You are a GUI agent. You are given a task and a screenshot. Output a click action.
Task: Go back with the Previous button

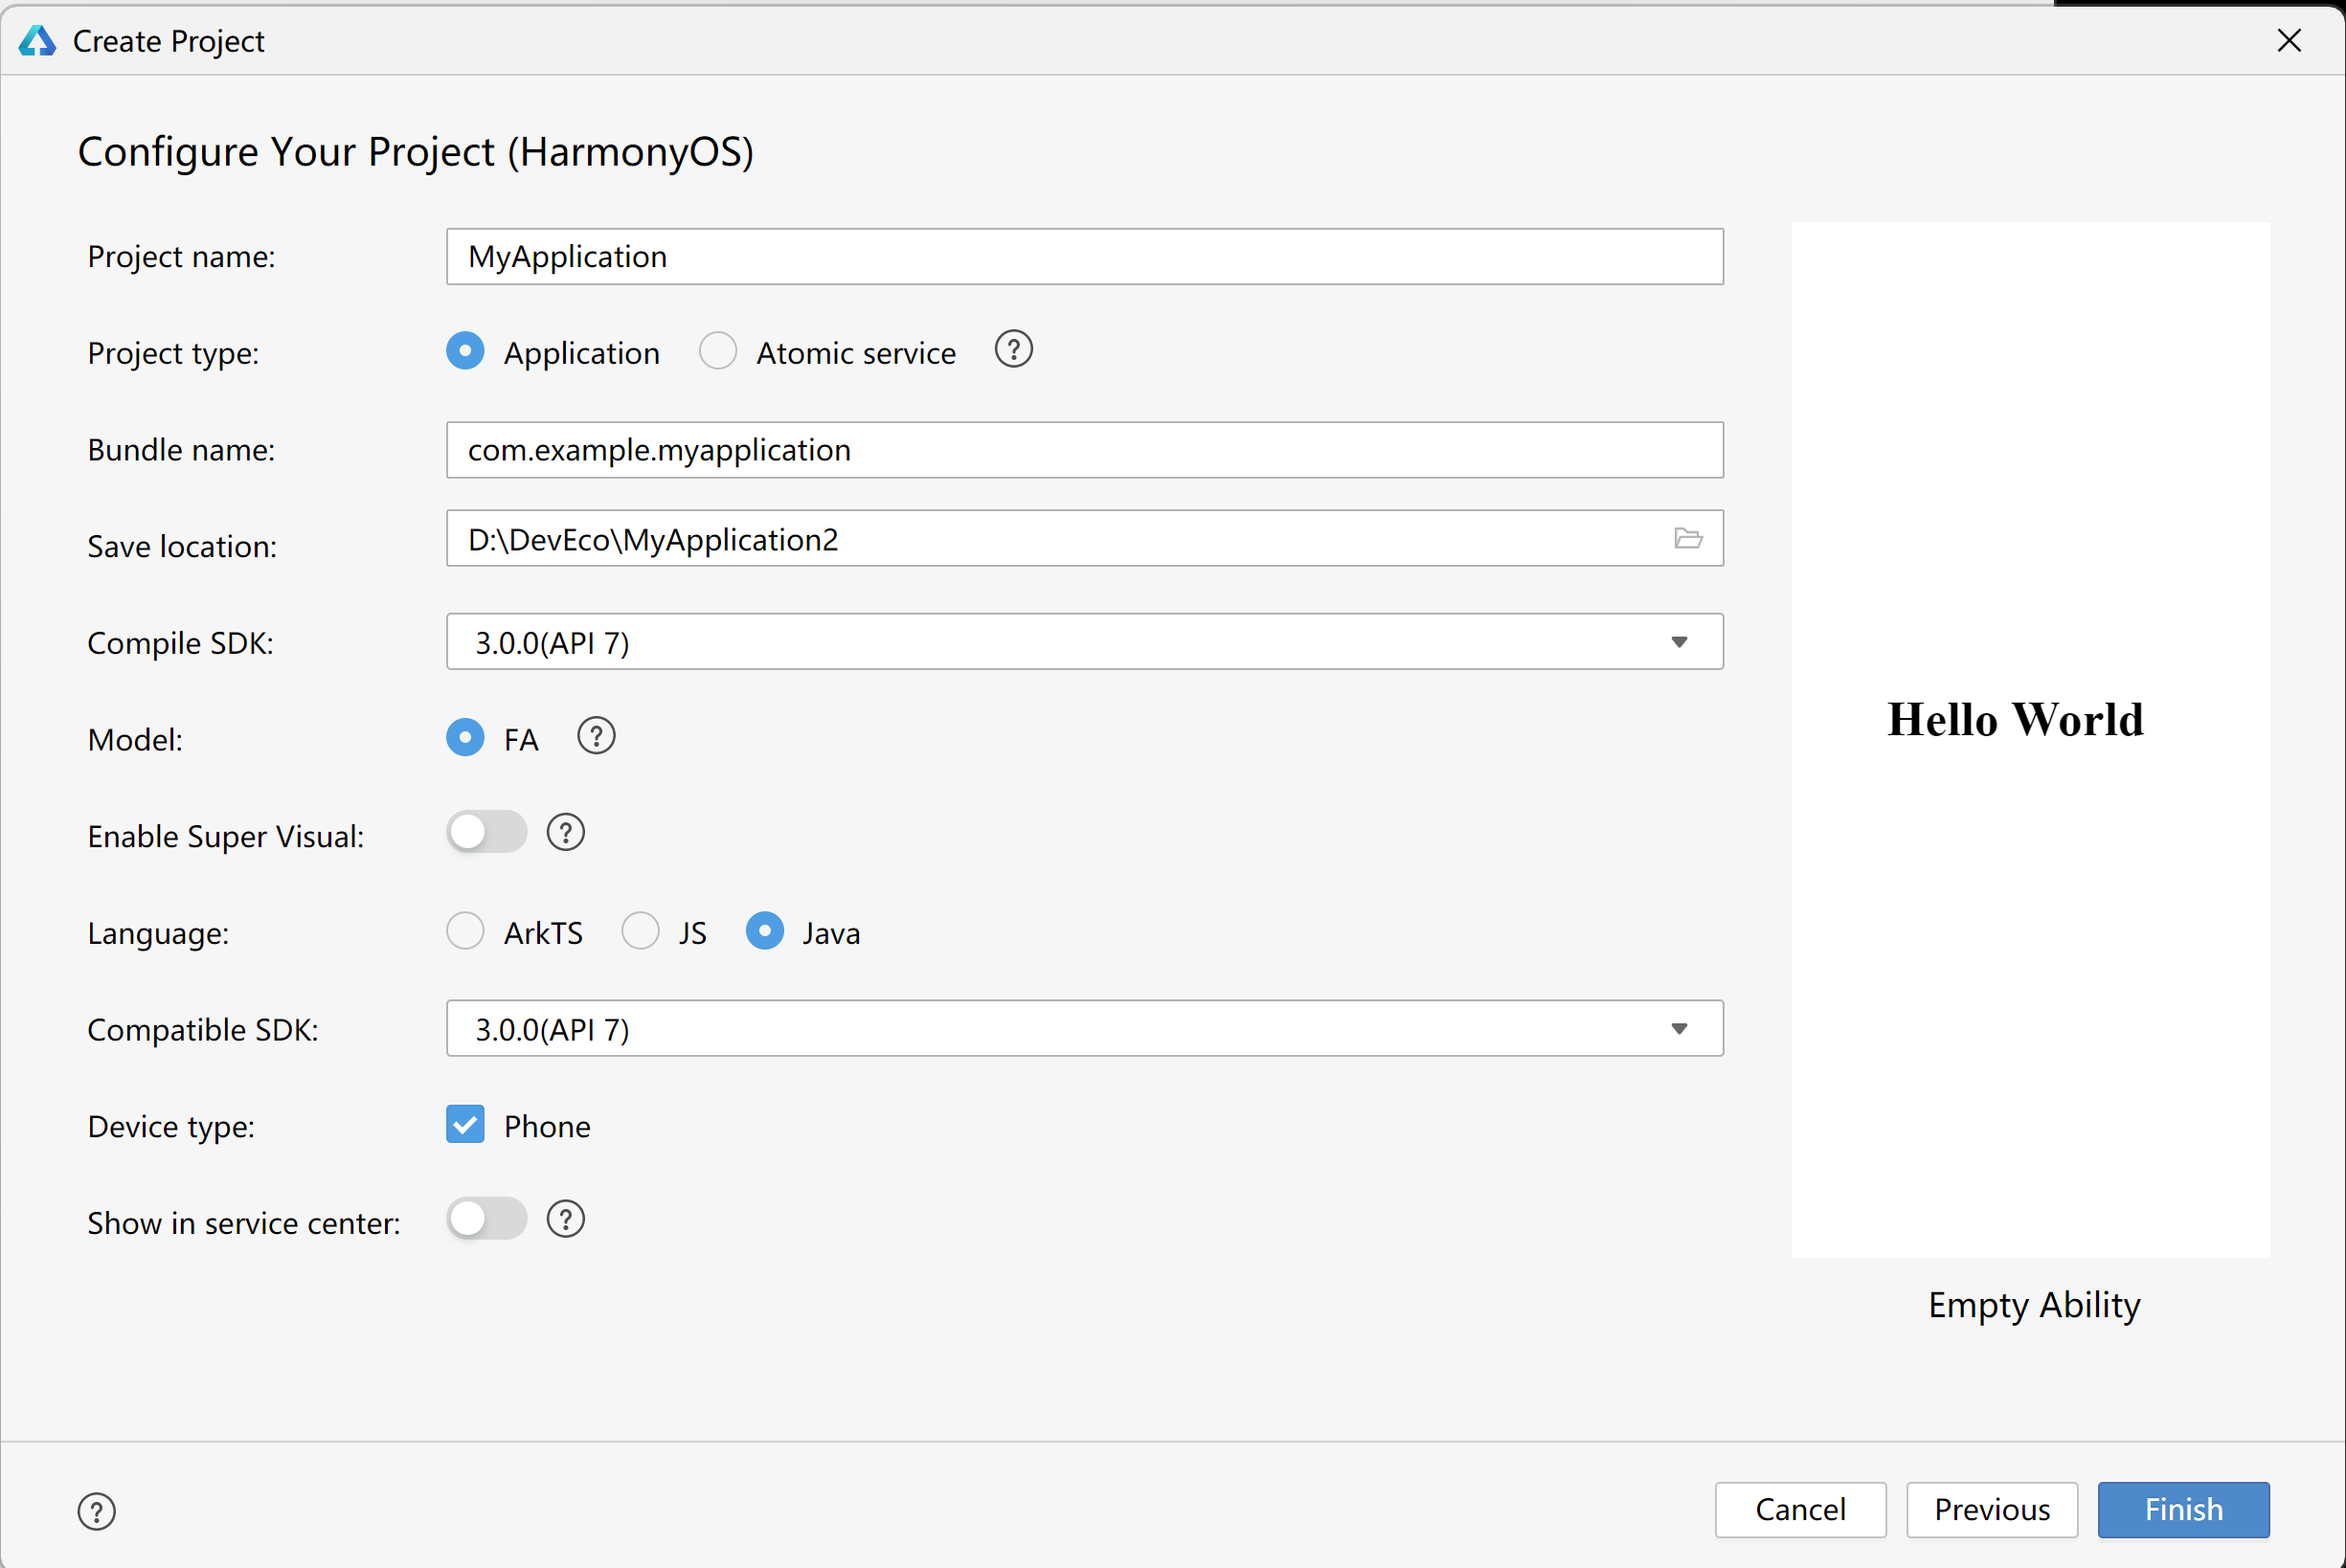point(1991,1510)
